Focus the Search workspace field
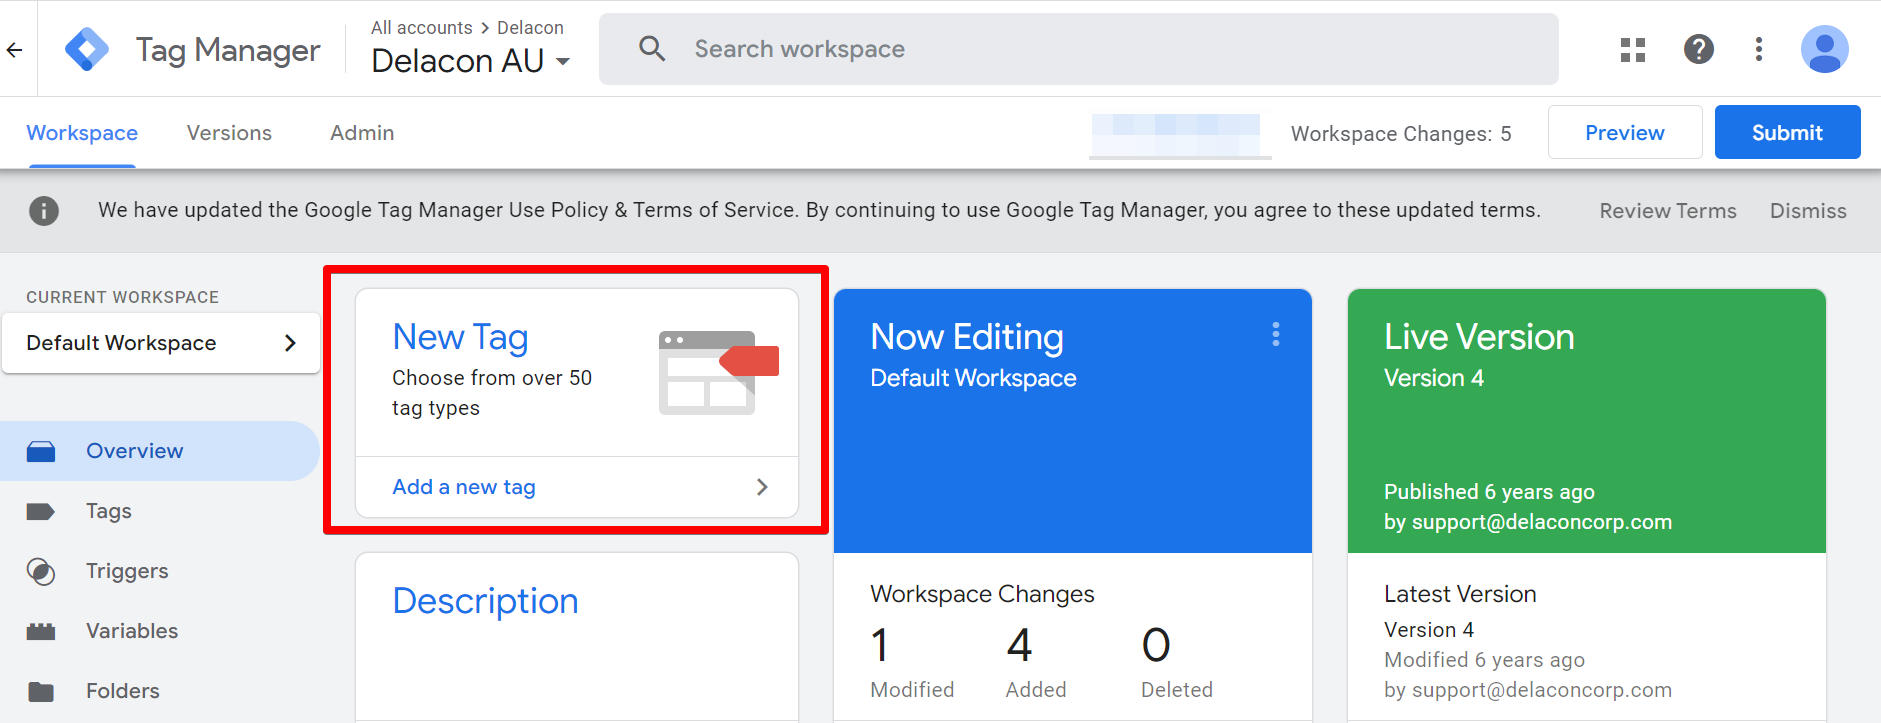1881x723 pixels. pyautogui.click(x=1078, y=49)
